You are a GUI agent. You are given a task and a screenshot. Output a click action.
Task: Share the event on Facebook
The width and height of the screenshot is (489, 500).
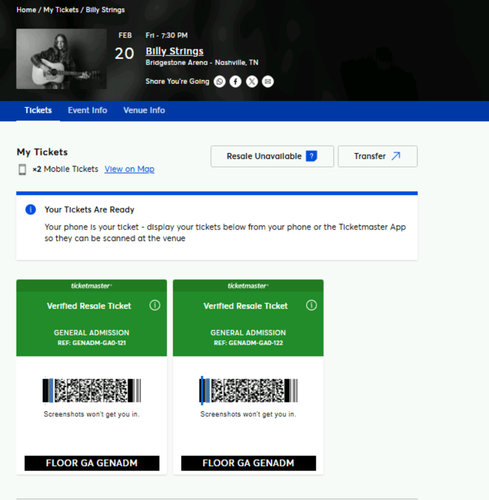pyautogui.click(x=235, y=81)
